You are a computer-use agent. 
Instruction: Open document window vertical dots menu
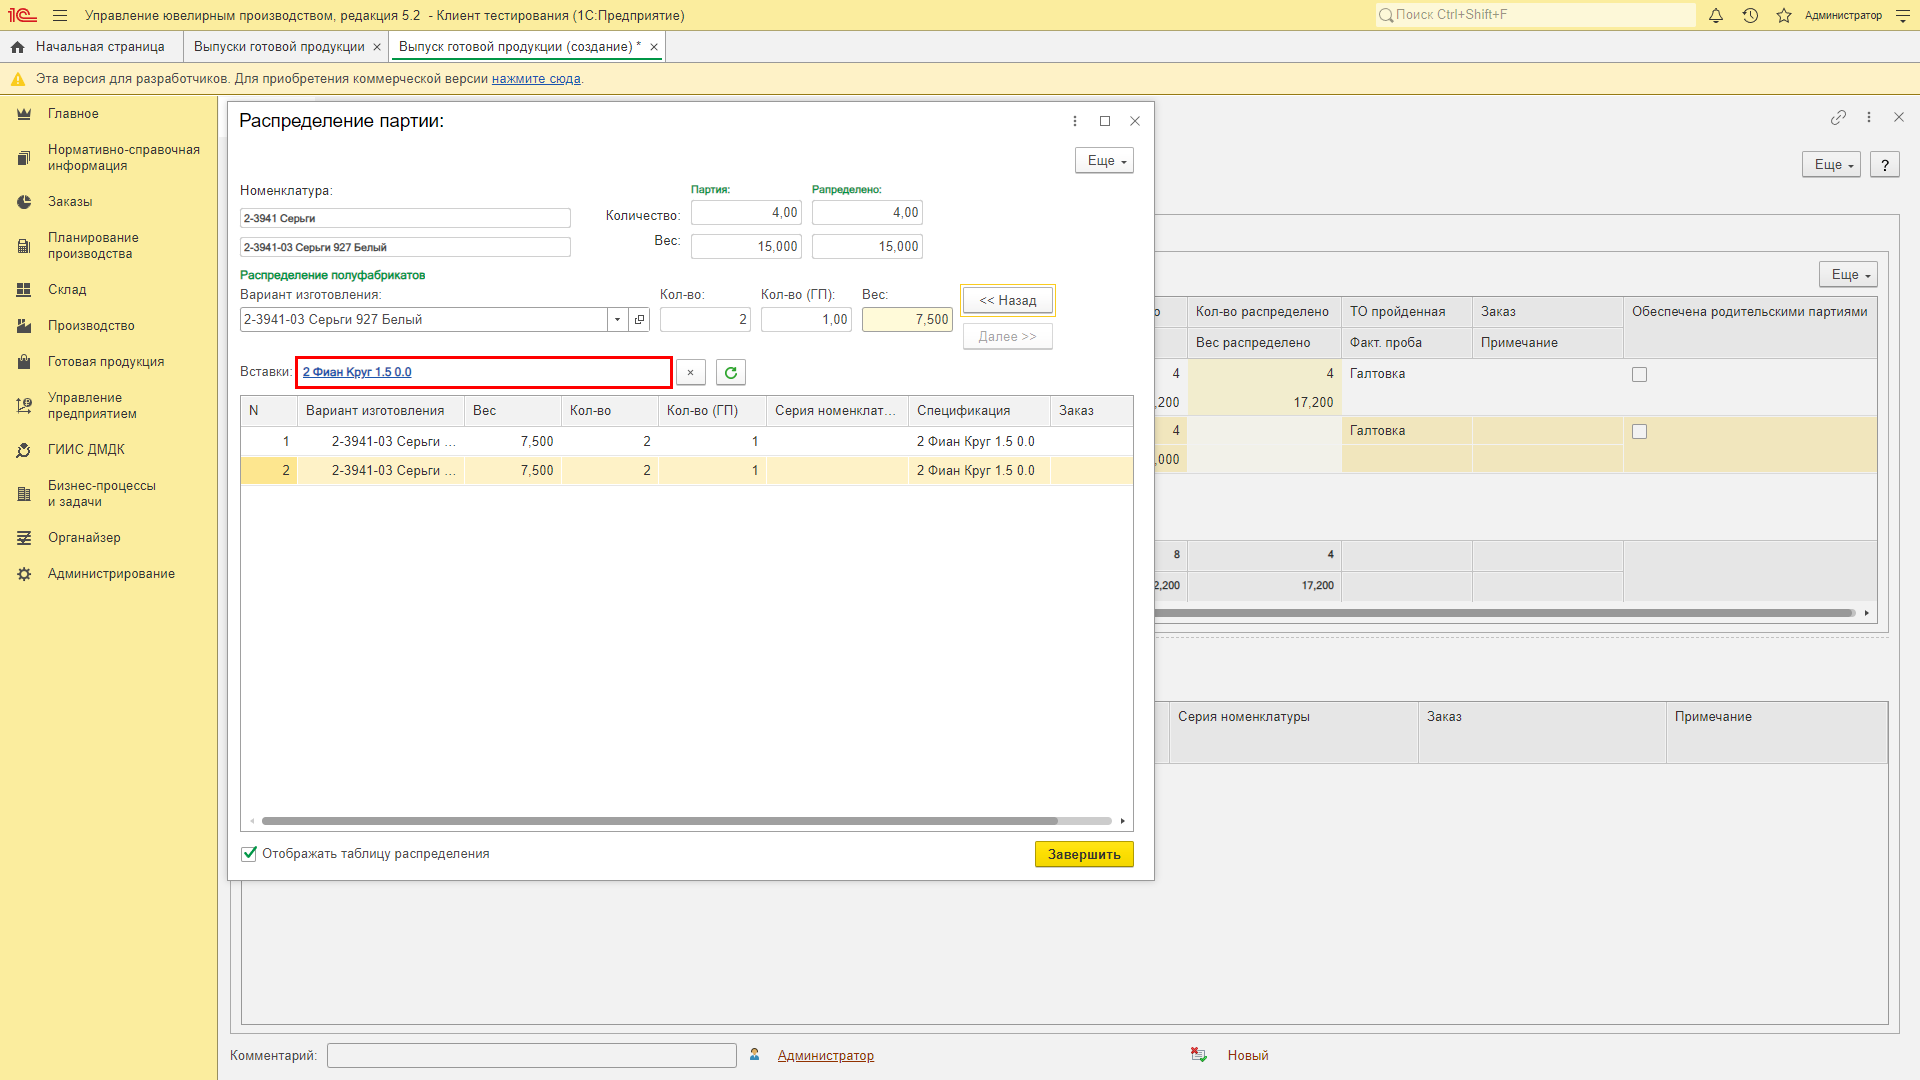[1869, 117]
